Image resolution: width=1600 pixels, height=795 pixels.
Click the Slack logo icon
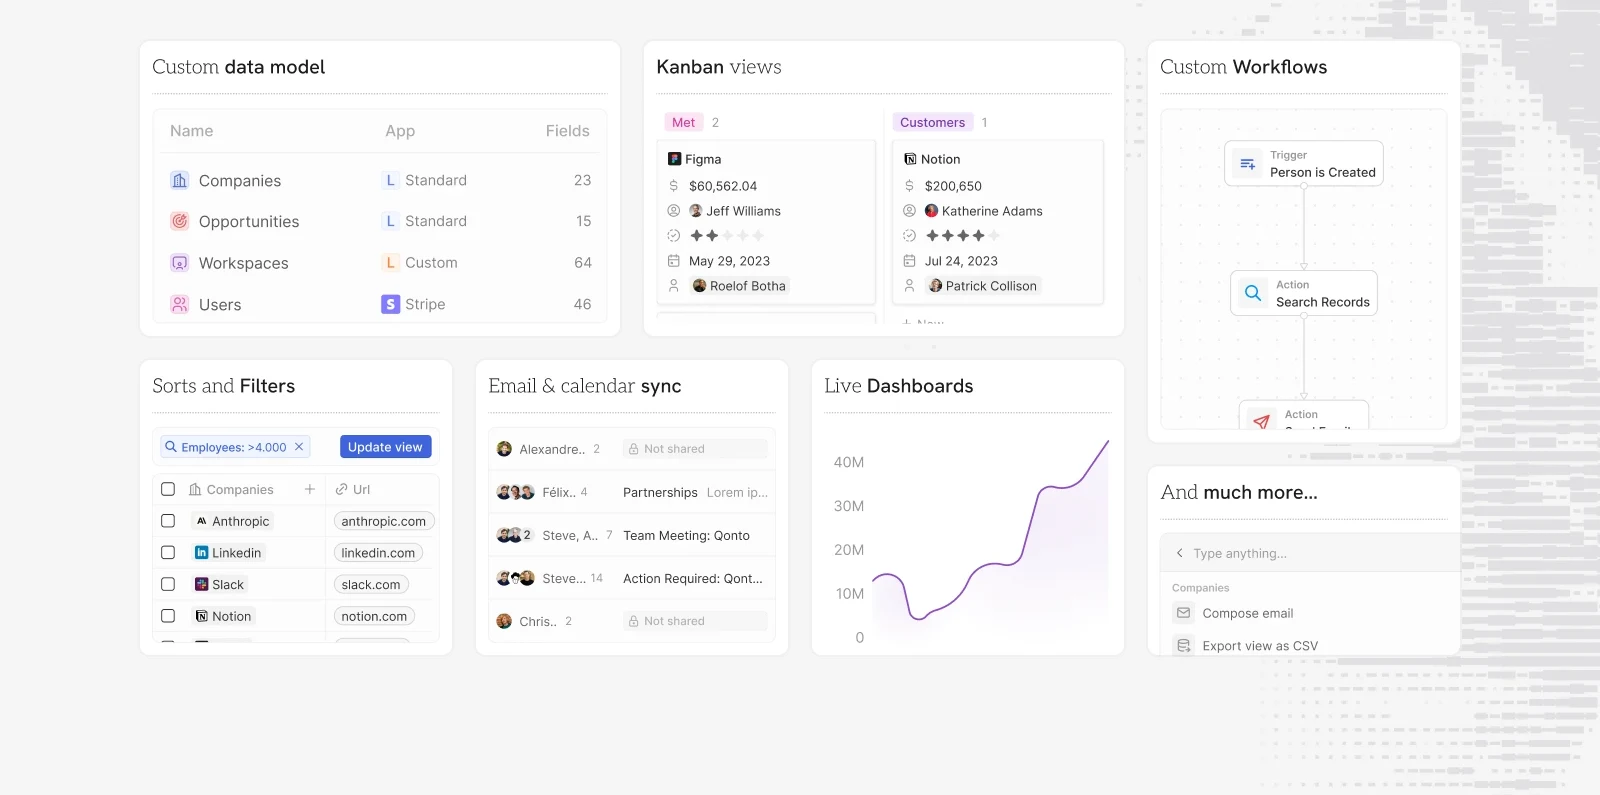coord(202,584)
